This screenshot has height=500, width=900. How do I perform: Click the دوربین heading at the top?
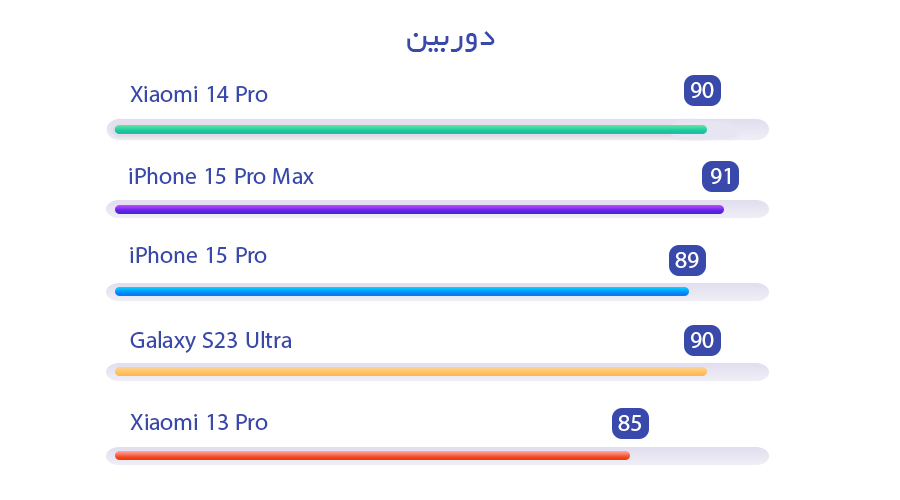[450, 39]
